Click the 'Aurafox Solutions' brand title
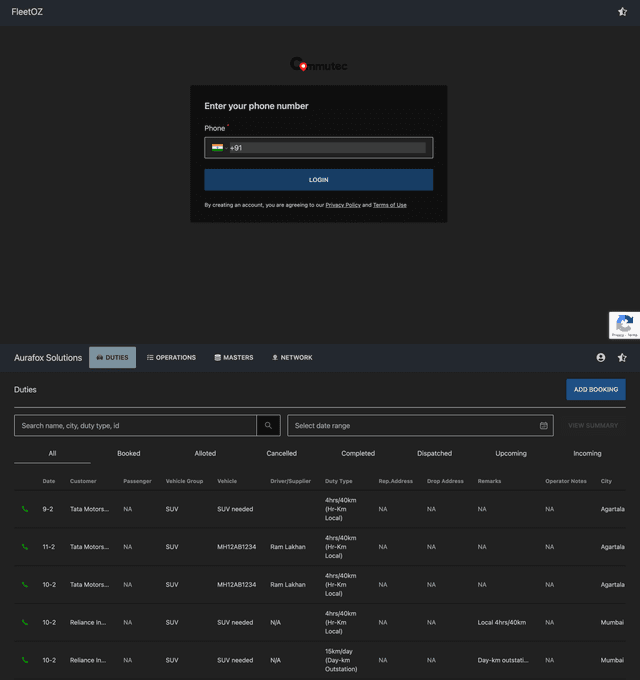The image size is (640, 680). tap(48, 358)
